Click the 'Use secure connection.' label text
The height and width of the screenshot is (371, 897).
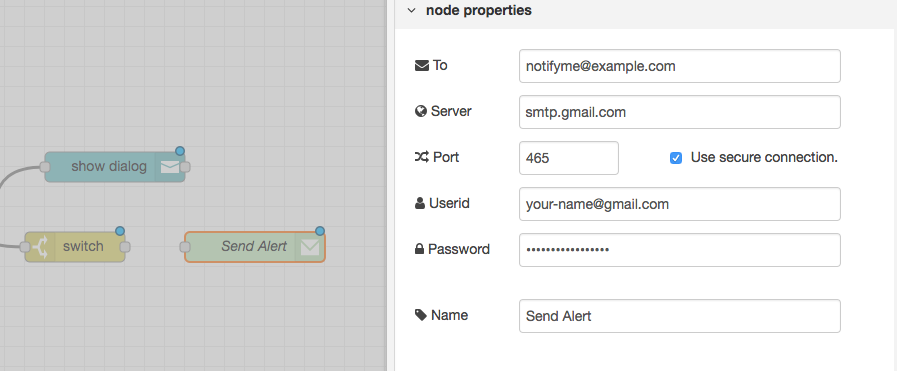point(764,158)
